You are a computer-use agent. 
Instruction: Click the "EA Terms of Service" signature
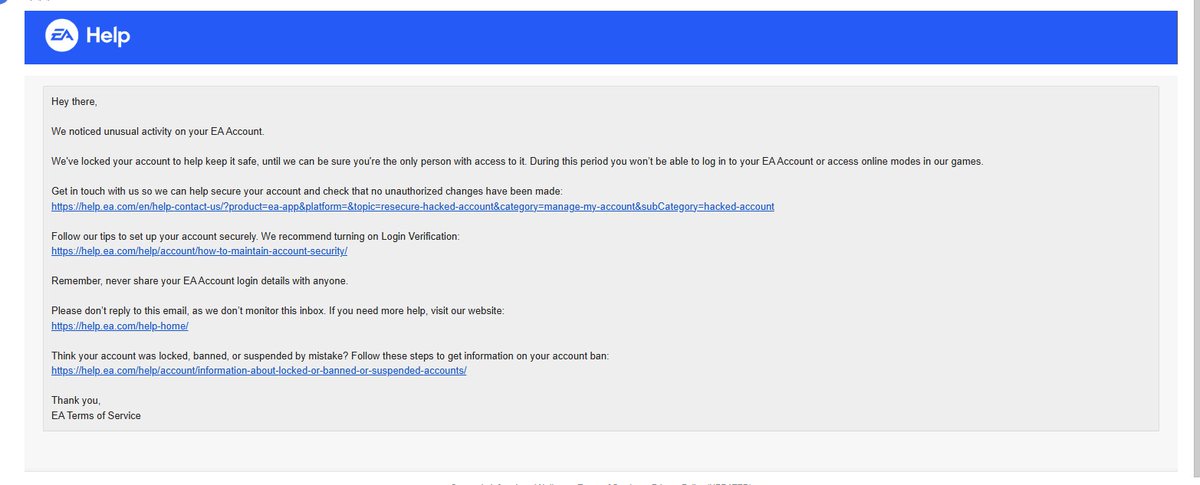point(96,415)
